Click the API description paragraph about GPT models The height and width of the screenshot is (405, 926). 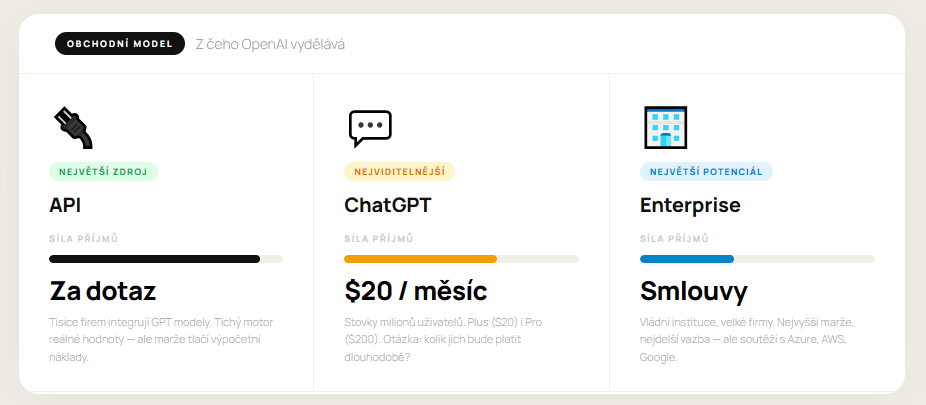click(161, 339)
